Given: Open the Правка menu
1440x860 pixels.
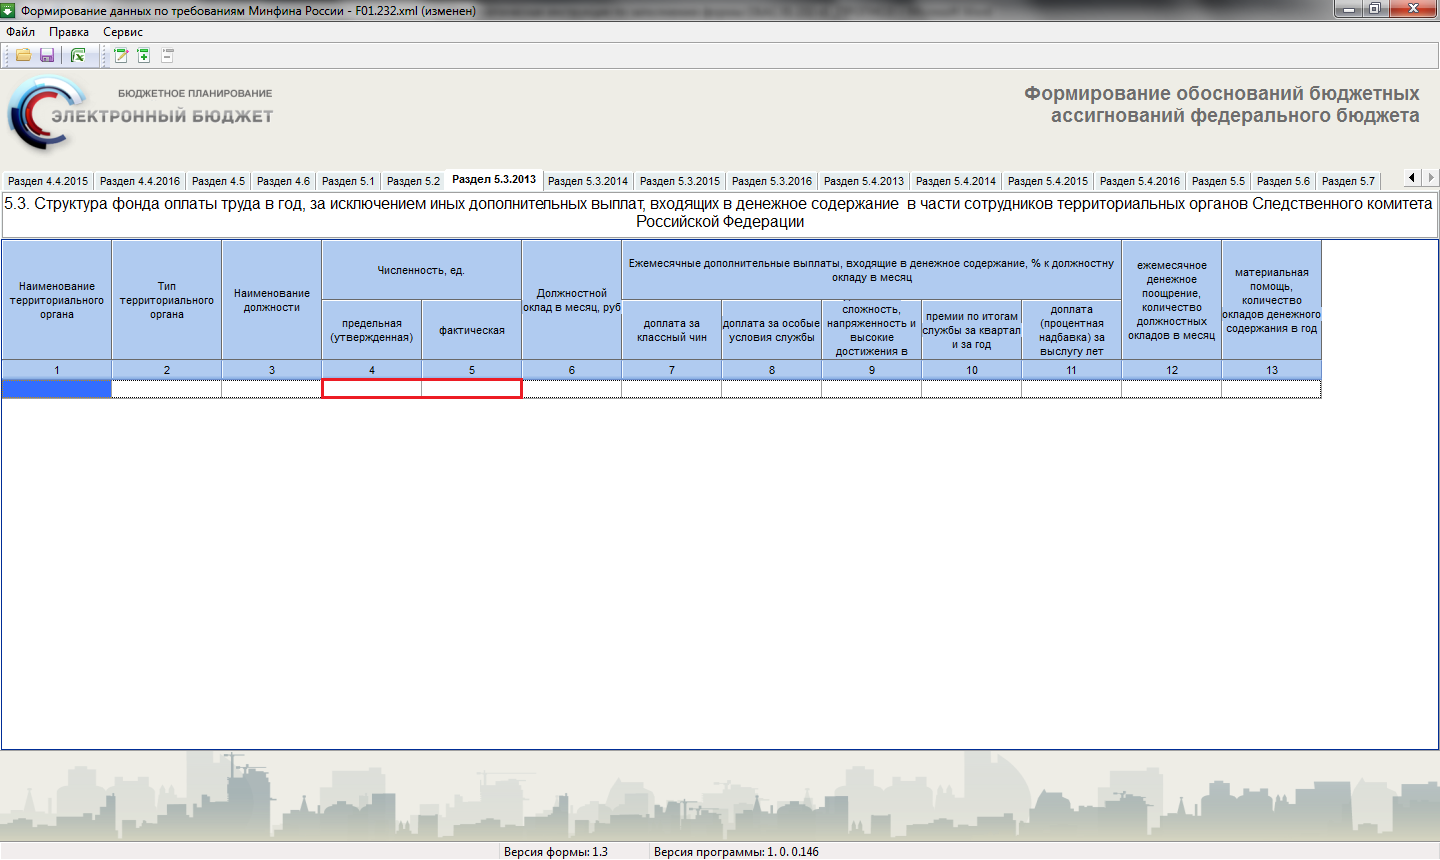Looking at the screenshot, I should pos(69,32).
